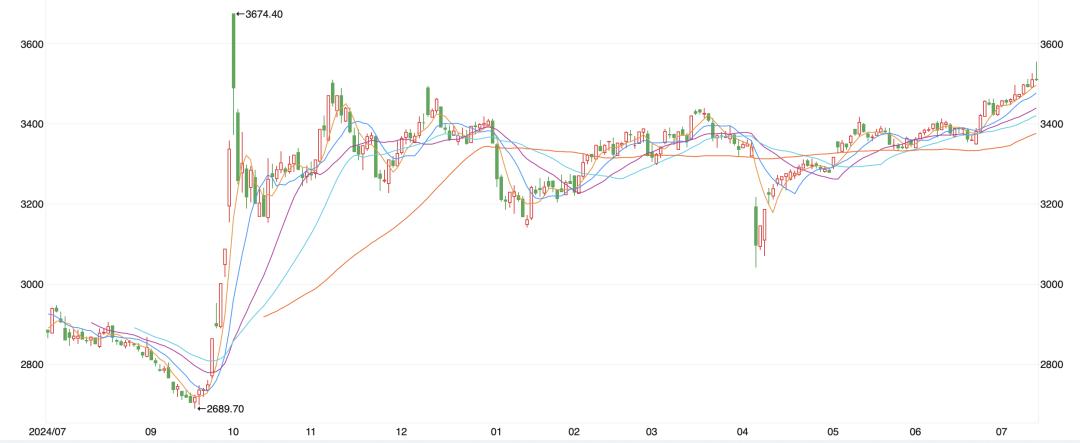Select the 06 month label on the time axis
Viewport: 1080px width, 443px height.
coord(915,432)
